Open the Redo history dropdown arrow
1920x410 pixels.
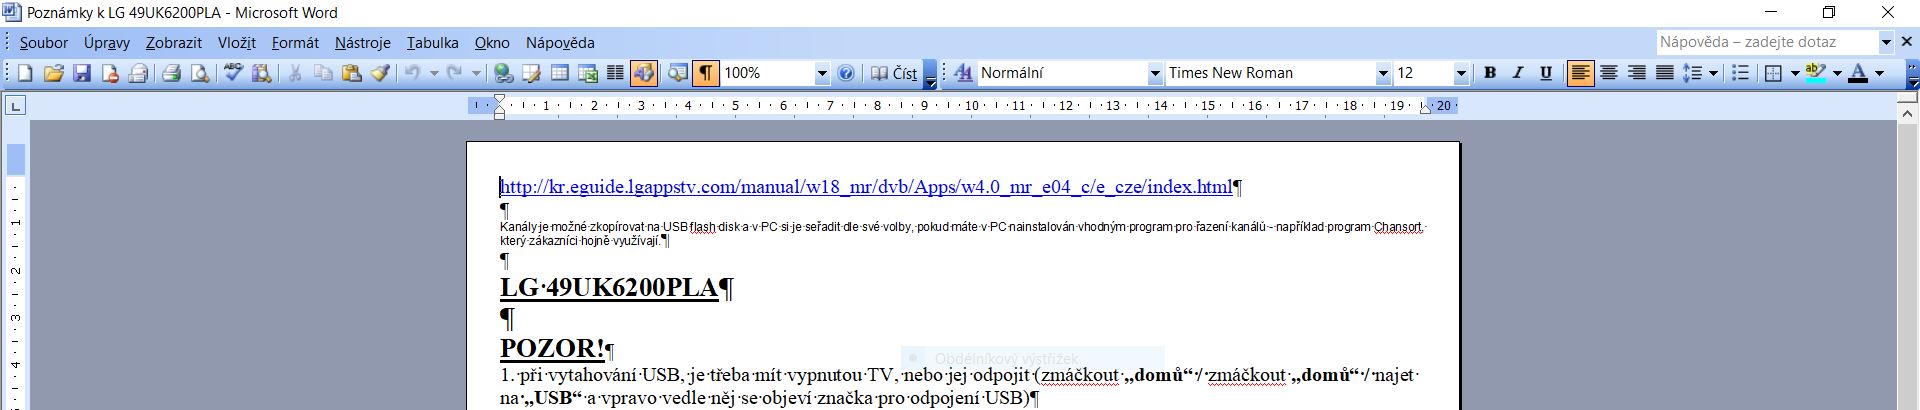tap(476, 73)
